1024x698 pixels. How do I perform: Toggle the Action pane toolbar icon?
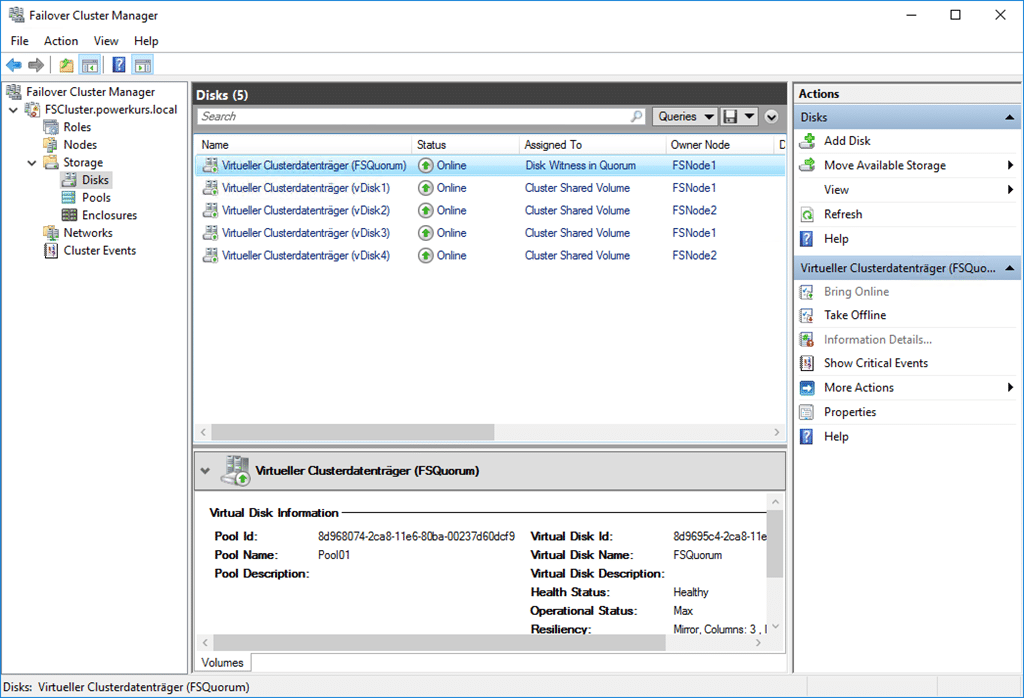pos(142,65)
